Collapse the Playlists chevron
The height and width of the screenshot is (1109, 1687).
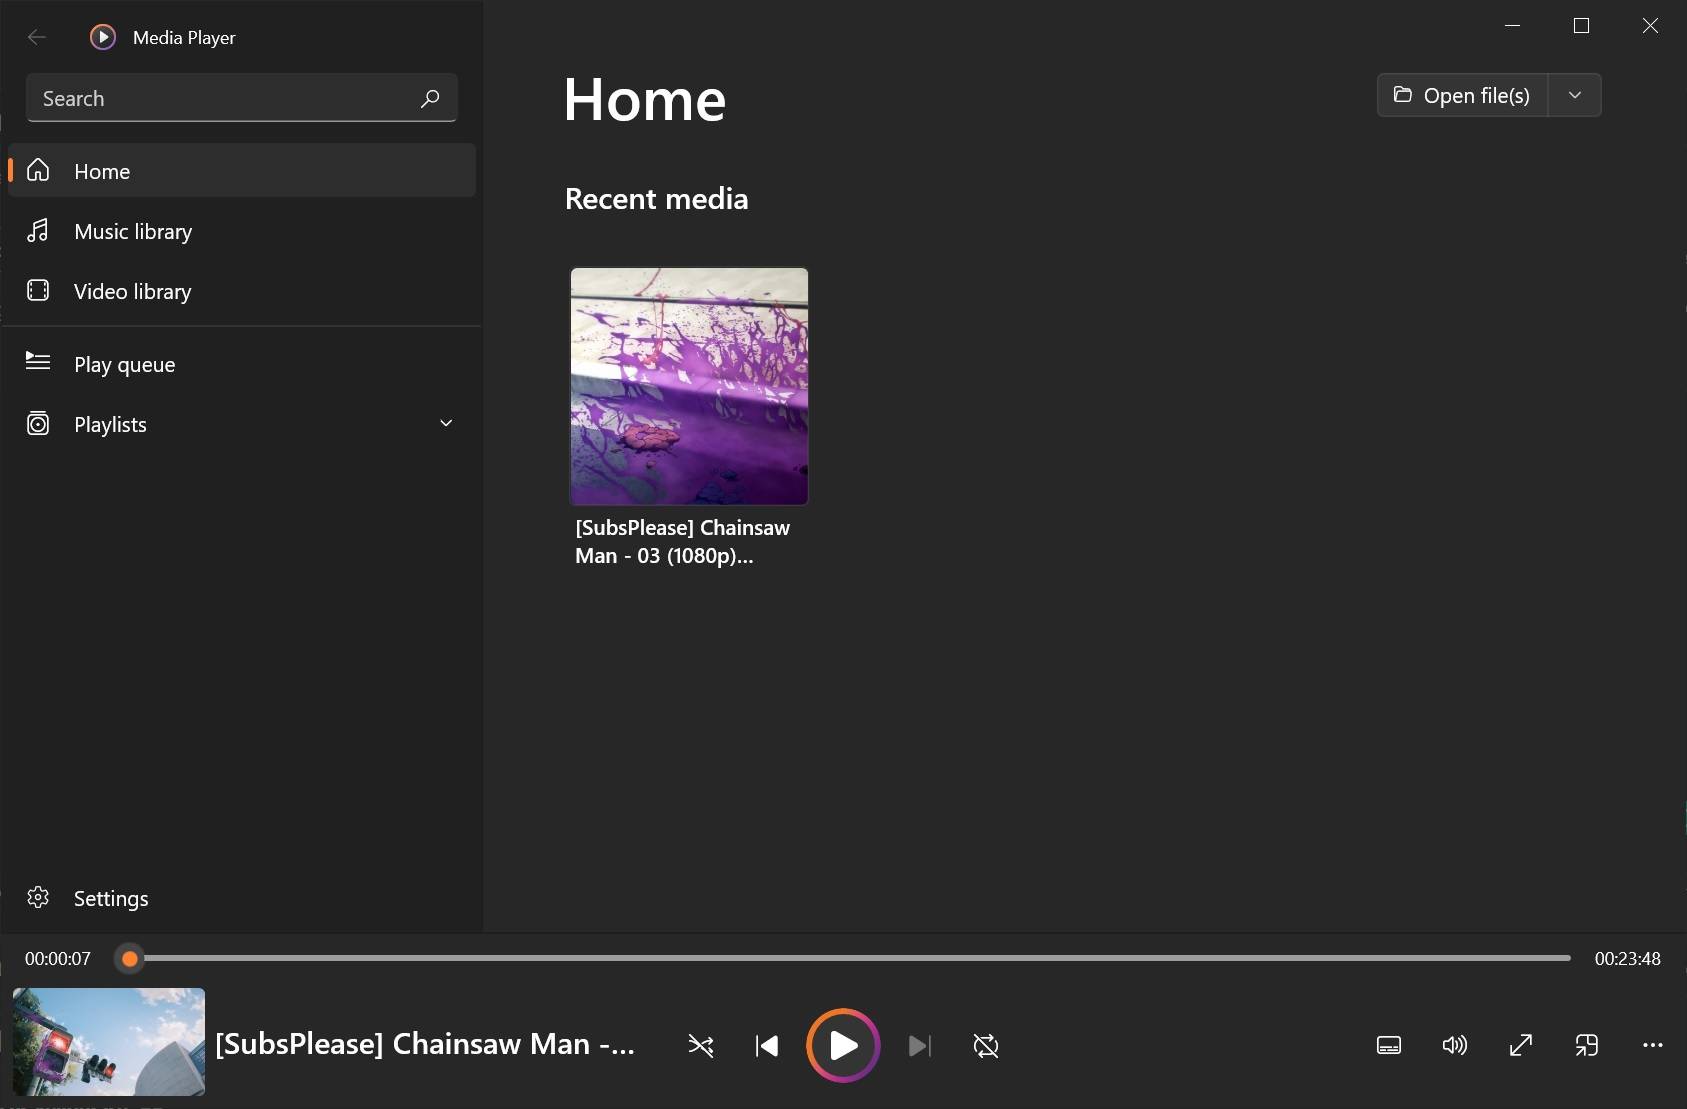(x=446, y=423)
